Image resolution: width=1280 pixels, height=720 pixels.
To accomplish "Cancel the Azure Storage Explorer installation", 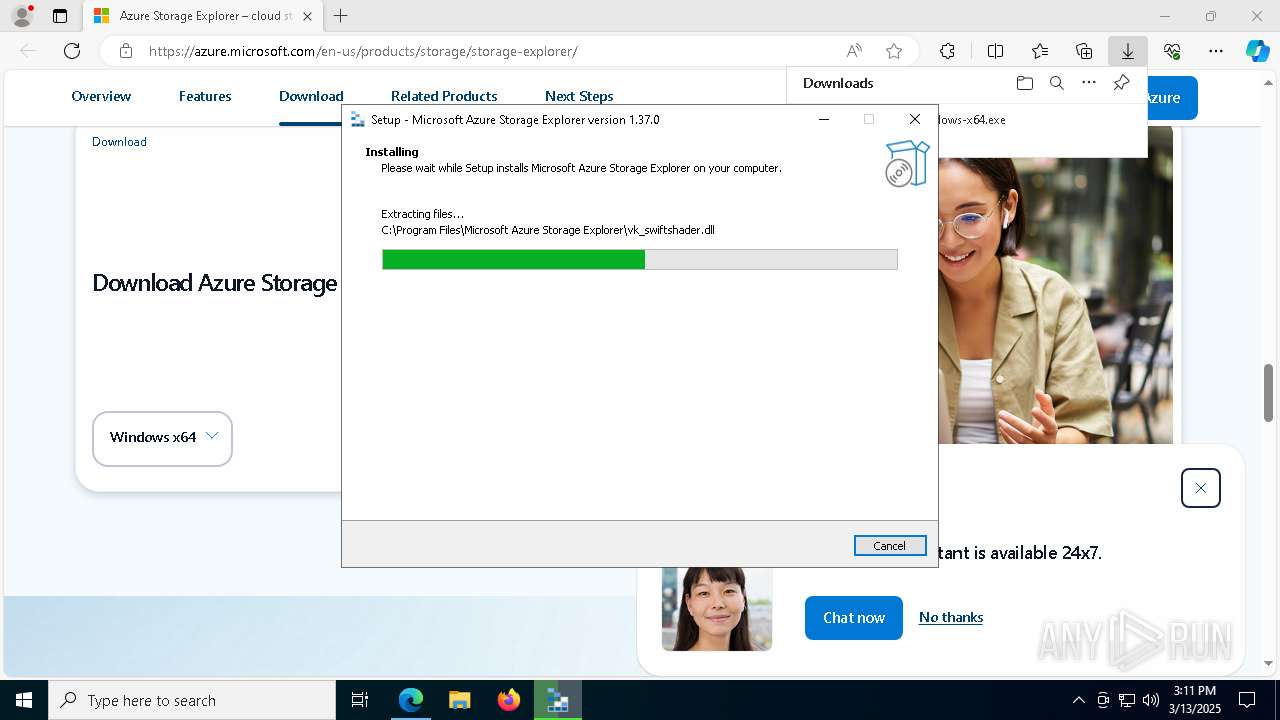I will 889,545.
